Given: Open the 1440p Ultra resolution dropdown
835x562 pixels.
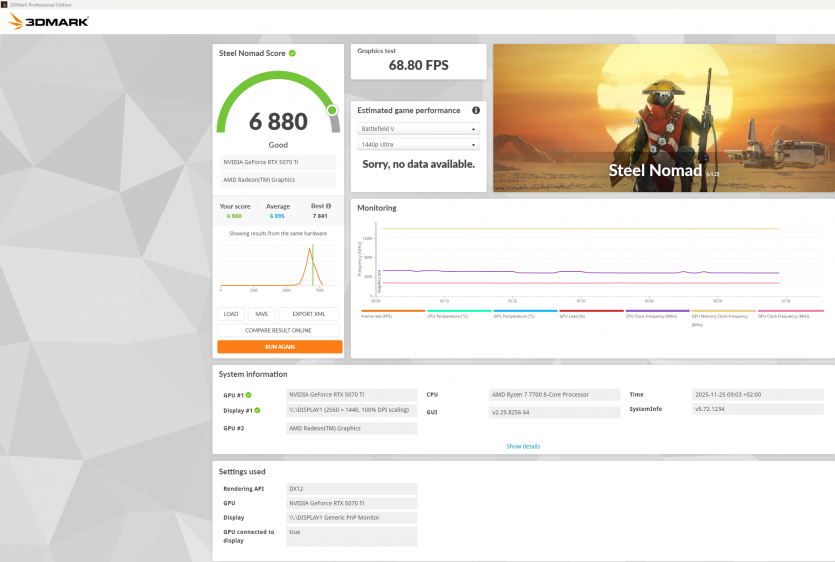Looking at the screenshot, I should tap(418, 145).
